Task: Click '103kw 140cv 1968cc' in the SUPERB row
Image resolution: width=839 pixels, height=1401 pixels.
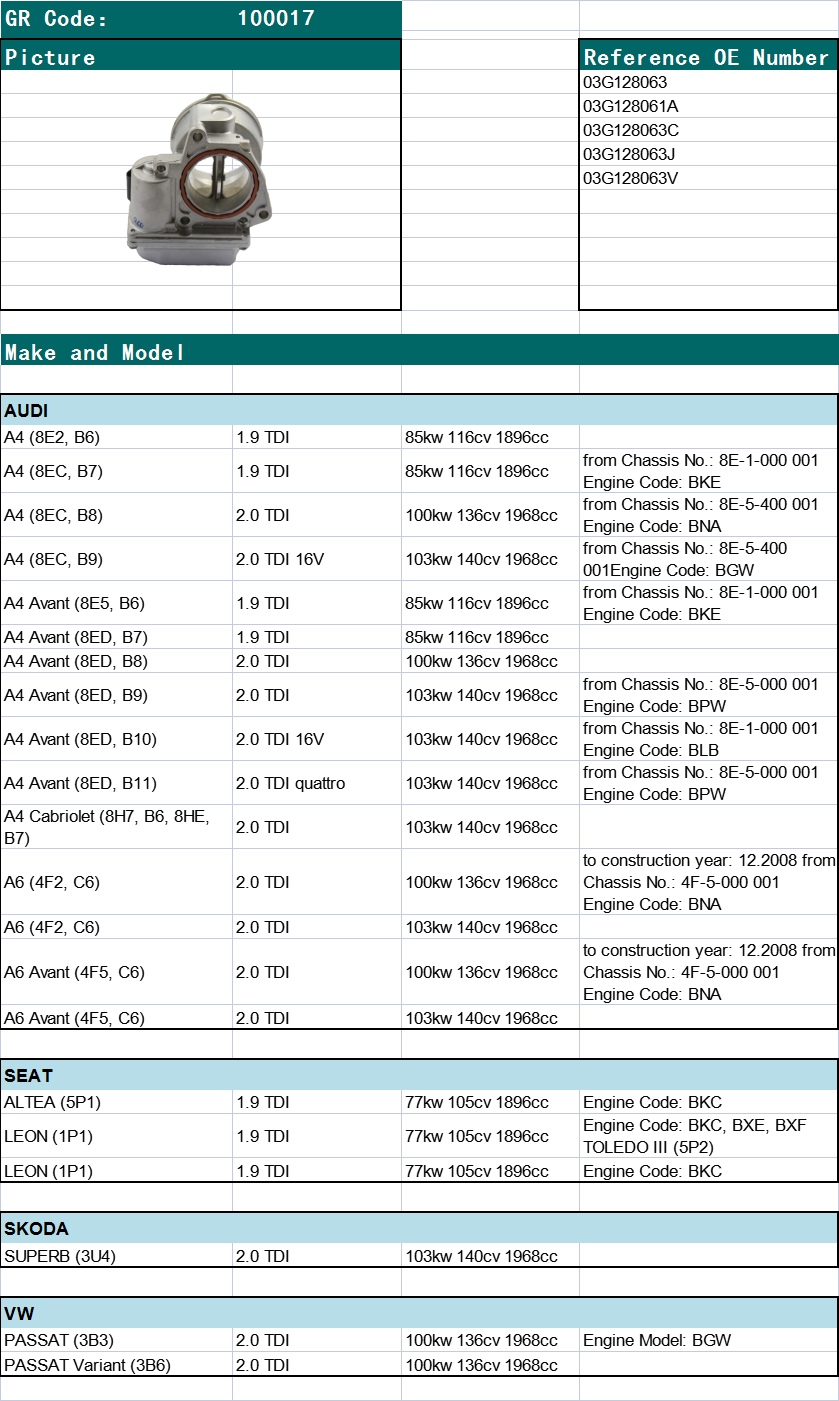Action: pyautogui.click(x=490, y=1256)
